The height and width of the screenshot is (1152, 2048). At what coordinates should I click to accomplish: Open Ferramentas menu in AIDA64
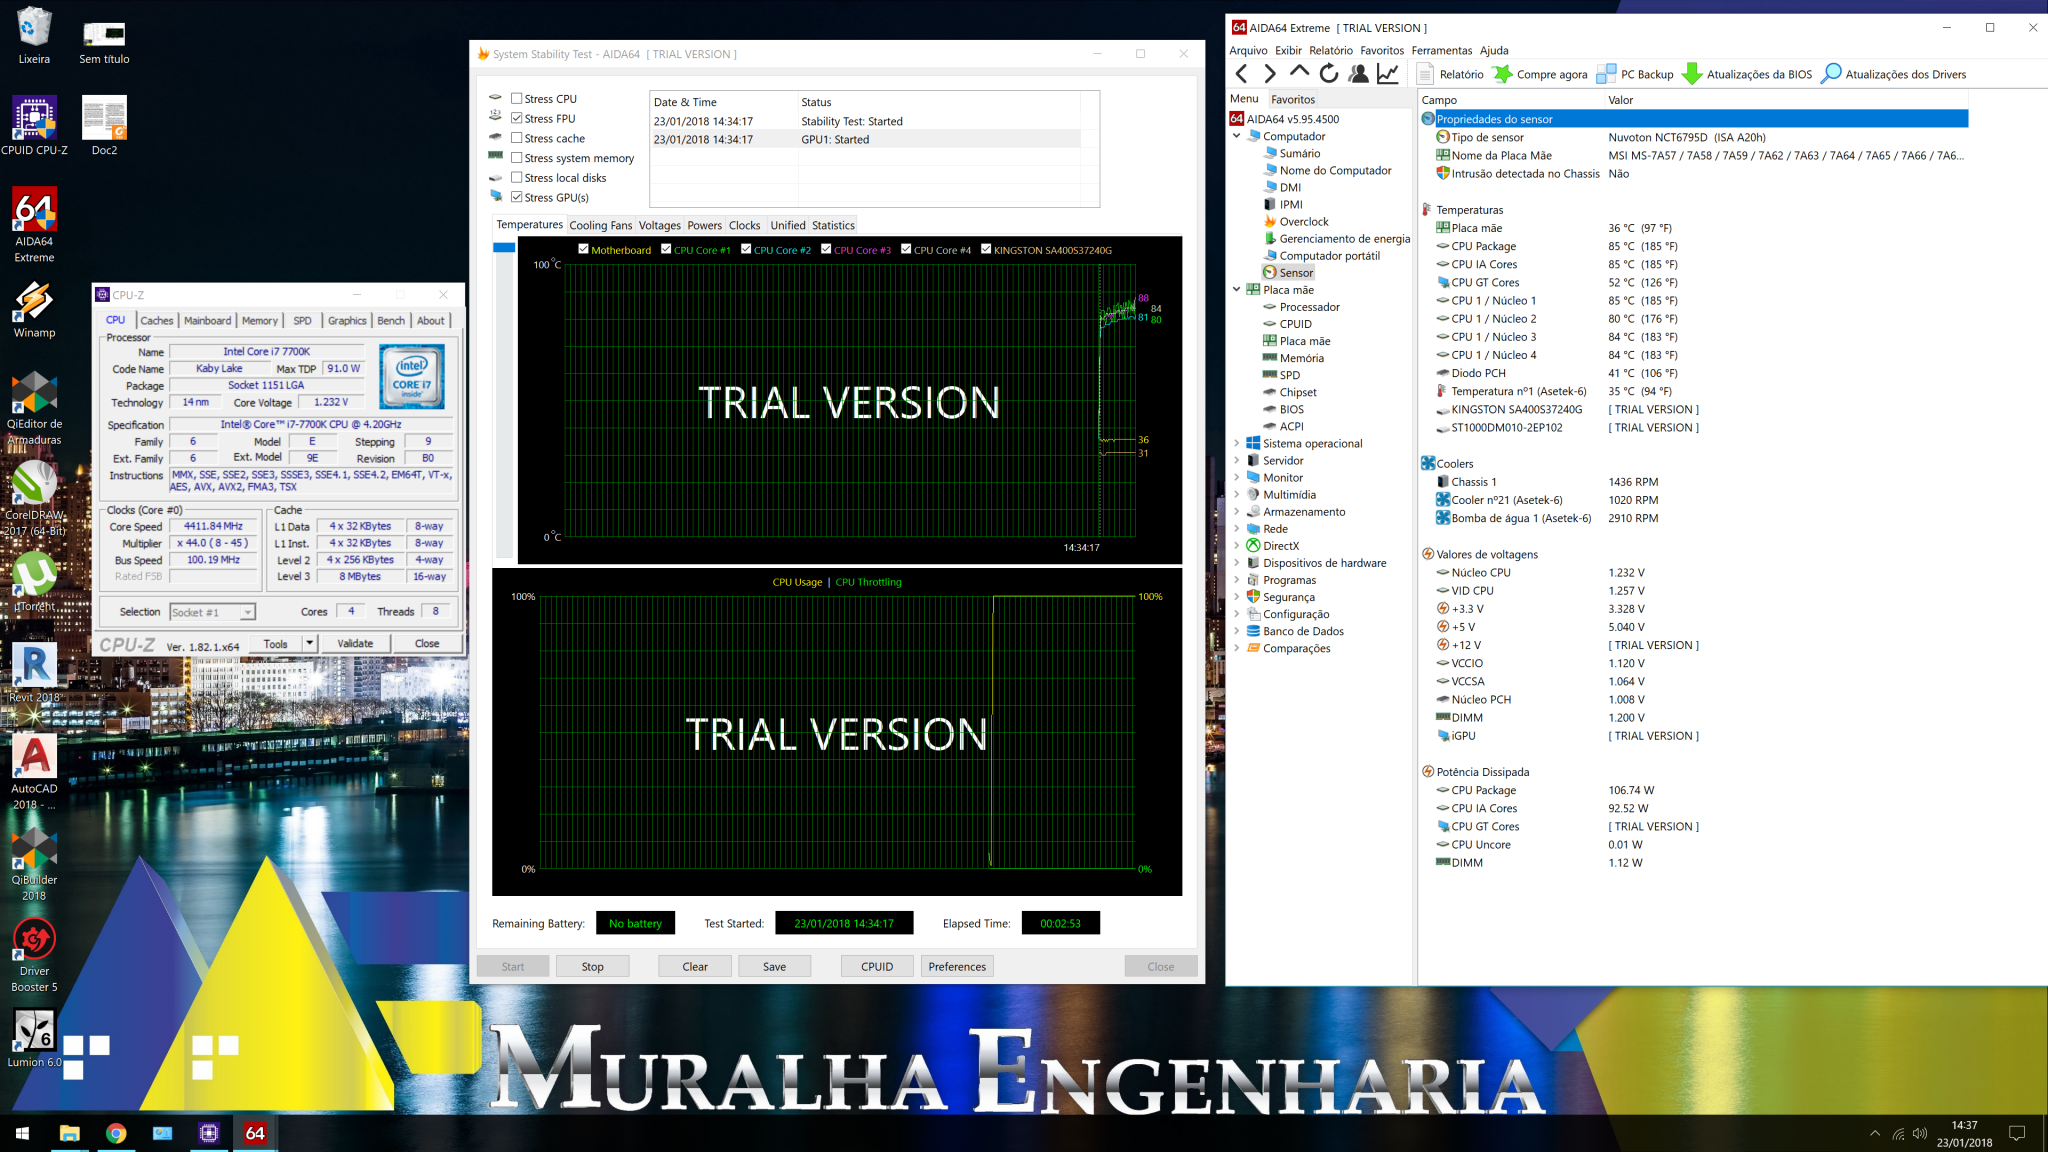click(x=1441, y=51)
